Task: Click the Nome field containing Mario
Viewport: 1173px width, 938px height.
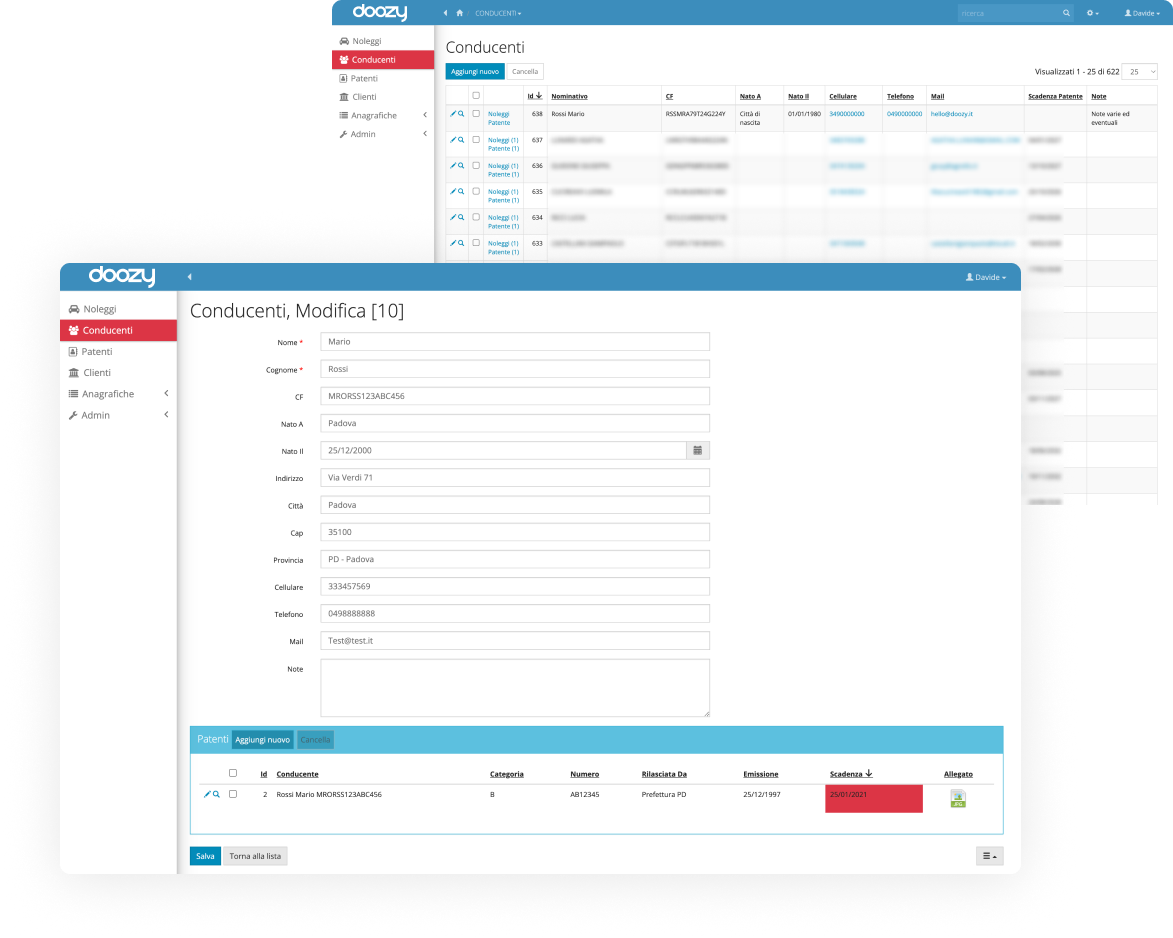Action: [515, 342]
